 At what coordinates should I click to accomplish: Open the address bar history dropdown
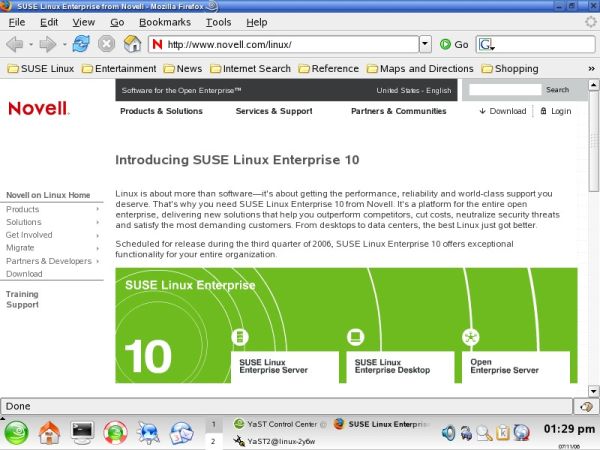(425, 44)
